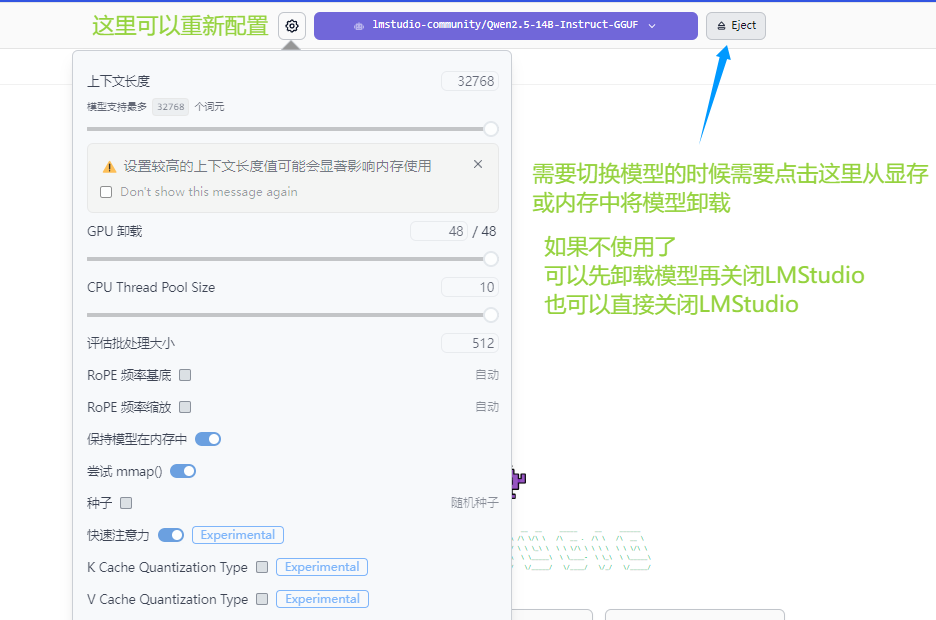936x620 pixels.
Task: Open the Qwen2.5-14B-Instruct-GGUF model dropdown
Action: [505, 26]
